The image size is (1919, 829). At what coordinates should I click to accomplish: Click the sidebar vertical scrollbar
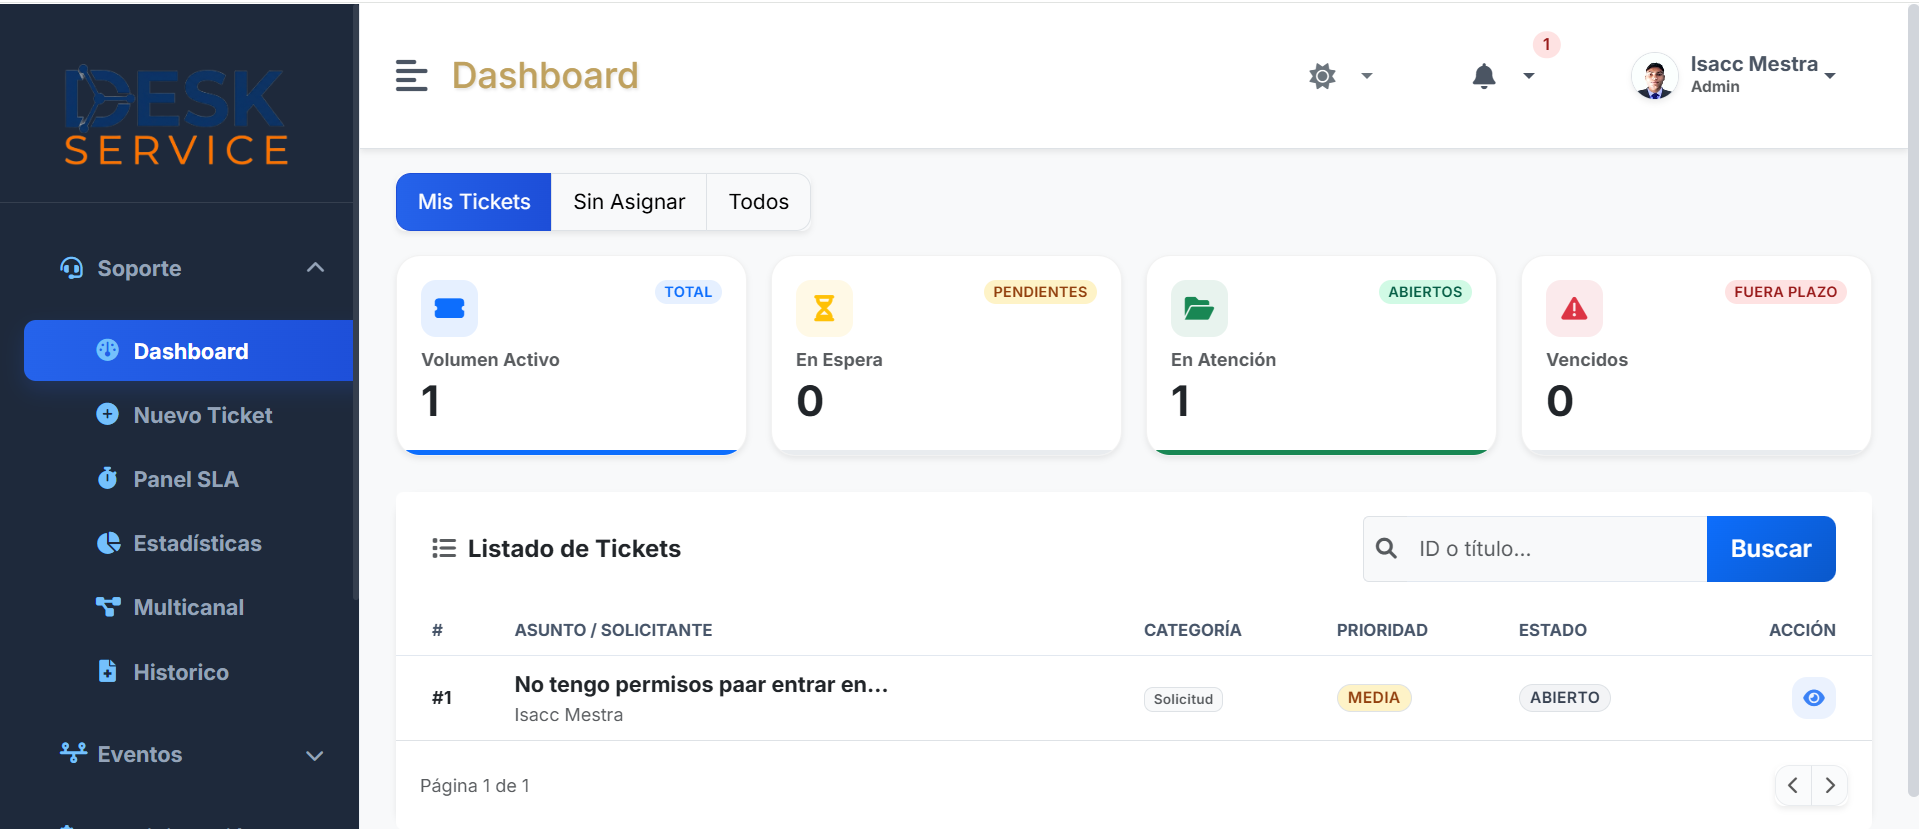tap(355, 300)
